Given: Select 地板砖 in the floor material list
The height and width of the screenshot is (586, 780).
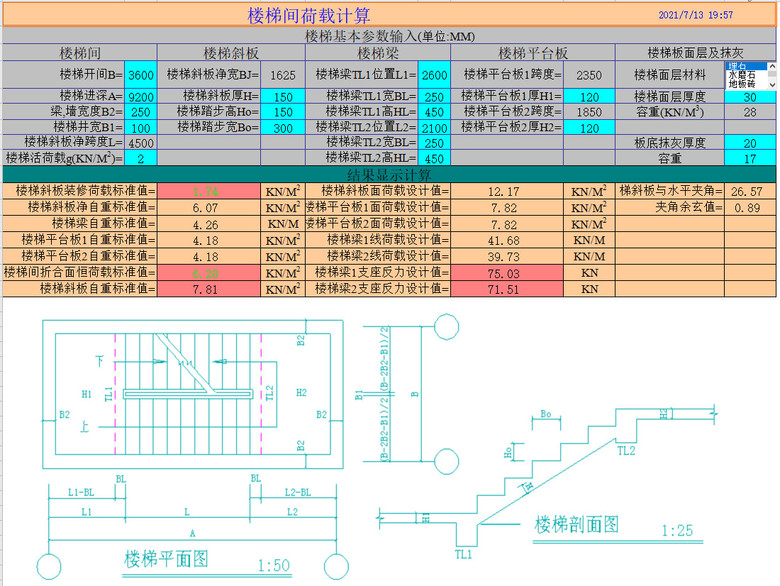Looking at the screenshot, I should (x=742, y=84).
